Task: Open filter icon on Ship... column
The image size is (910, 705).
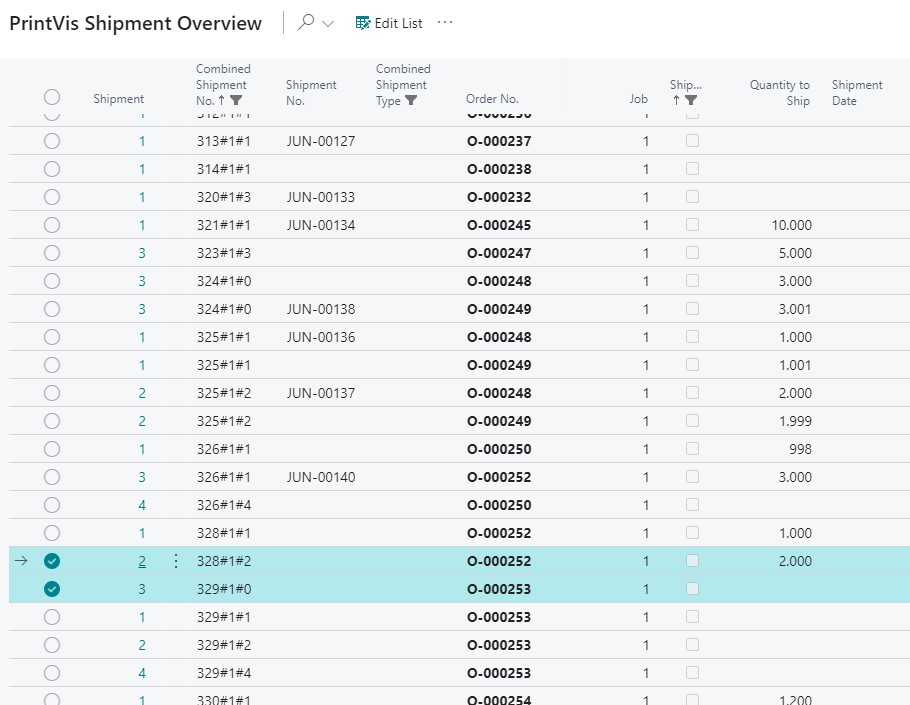Action: coord(691,100)
